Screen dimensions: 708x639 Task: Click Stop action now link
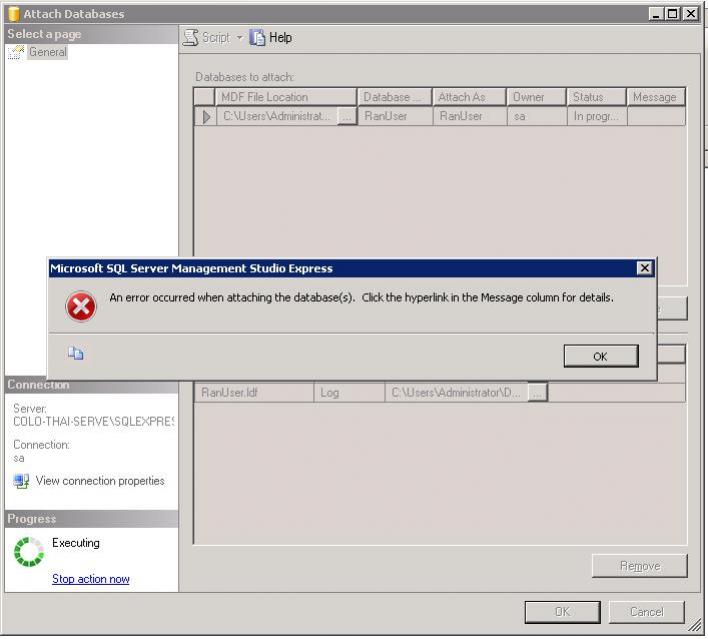91,579
